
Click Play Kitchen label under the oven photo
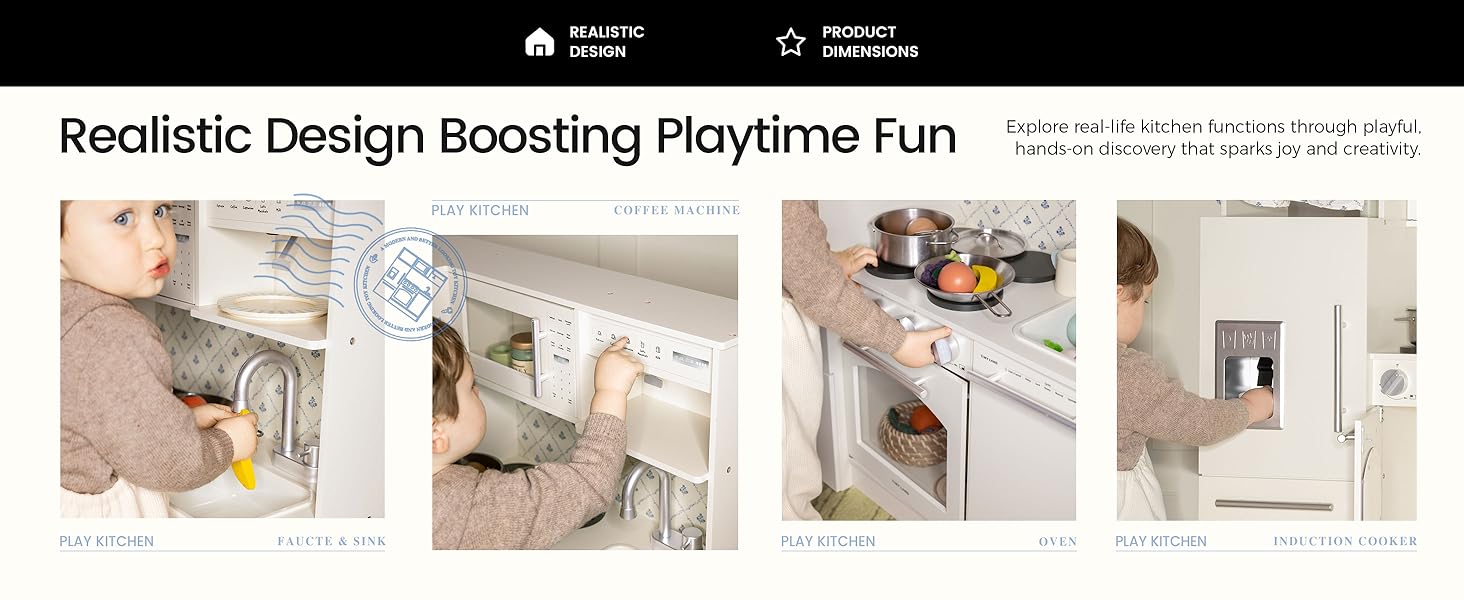(x=828, y=541)
